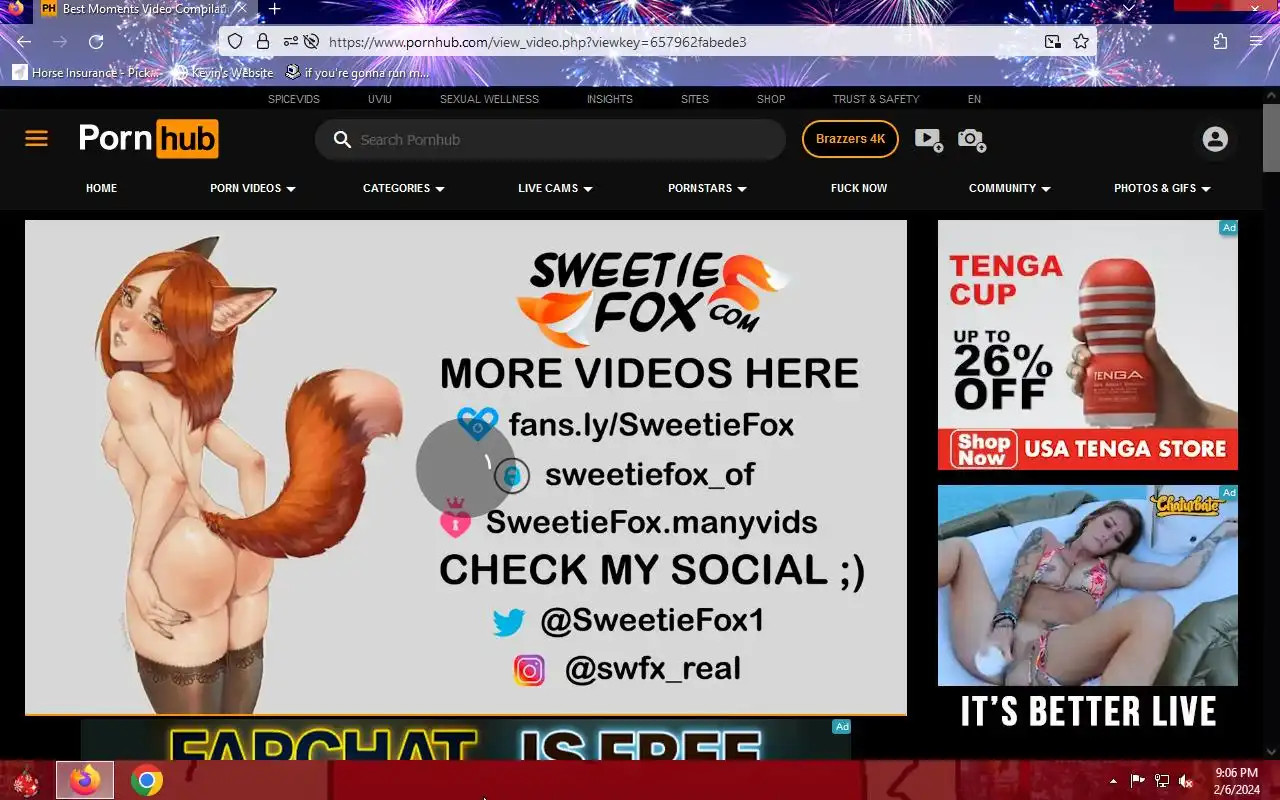Image resolution: width=1280 pixels, height=800 pixels.
Task: Open the upload photo camera icon
Action: point(972,140)
